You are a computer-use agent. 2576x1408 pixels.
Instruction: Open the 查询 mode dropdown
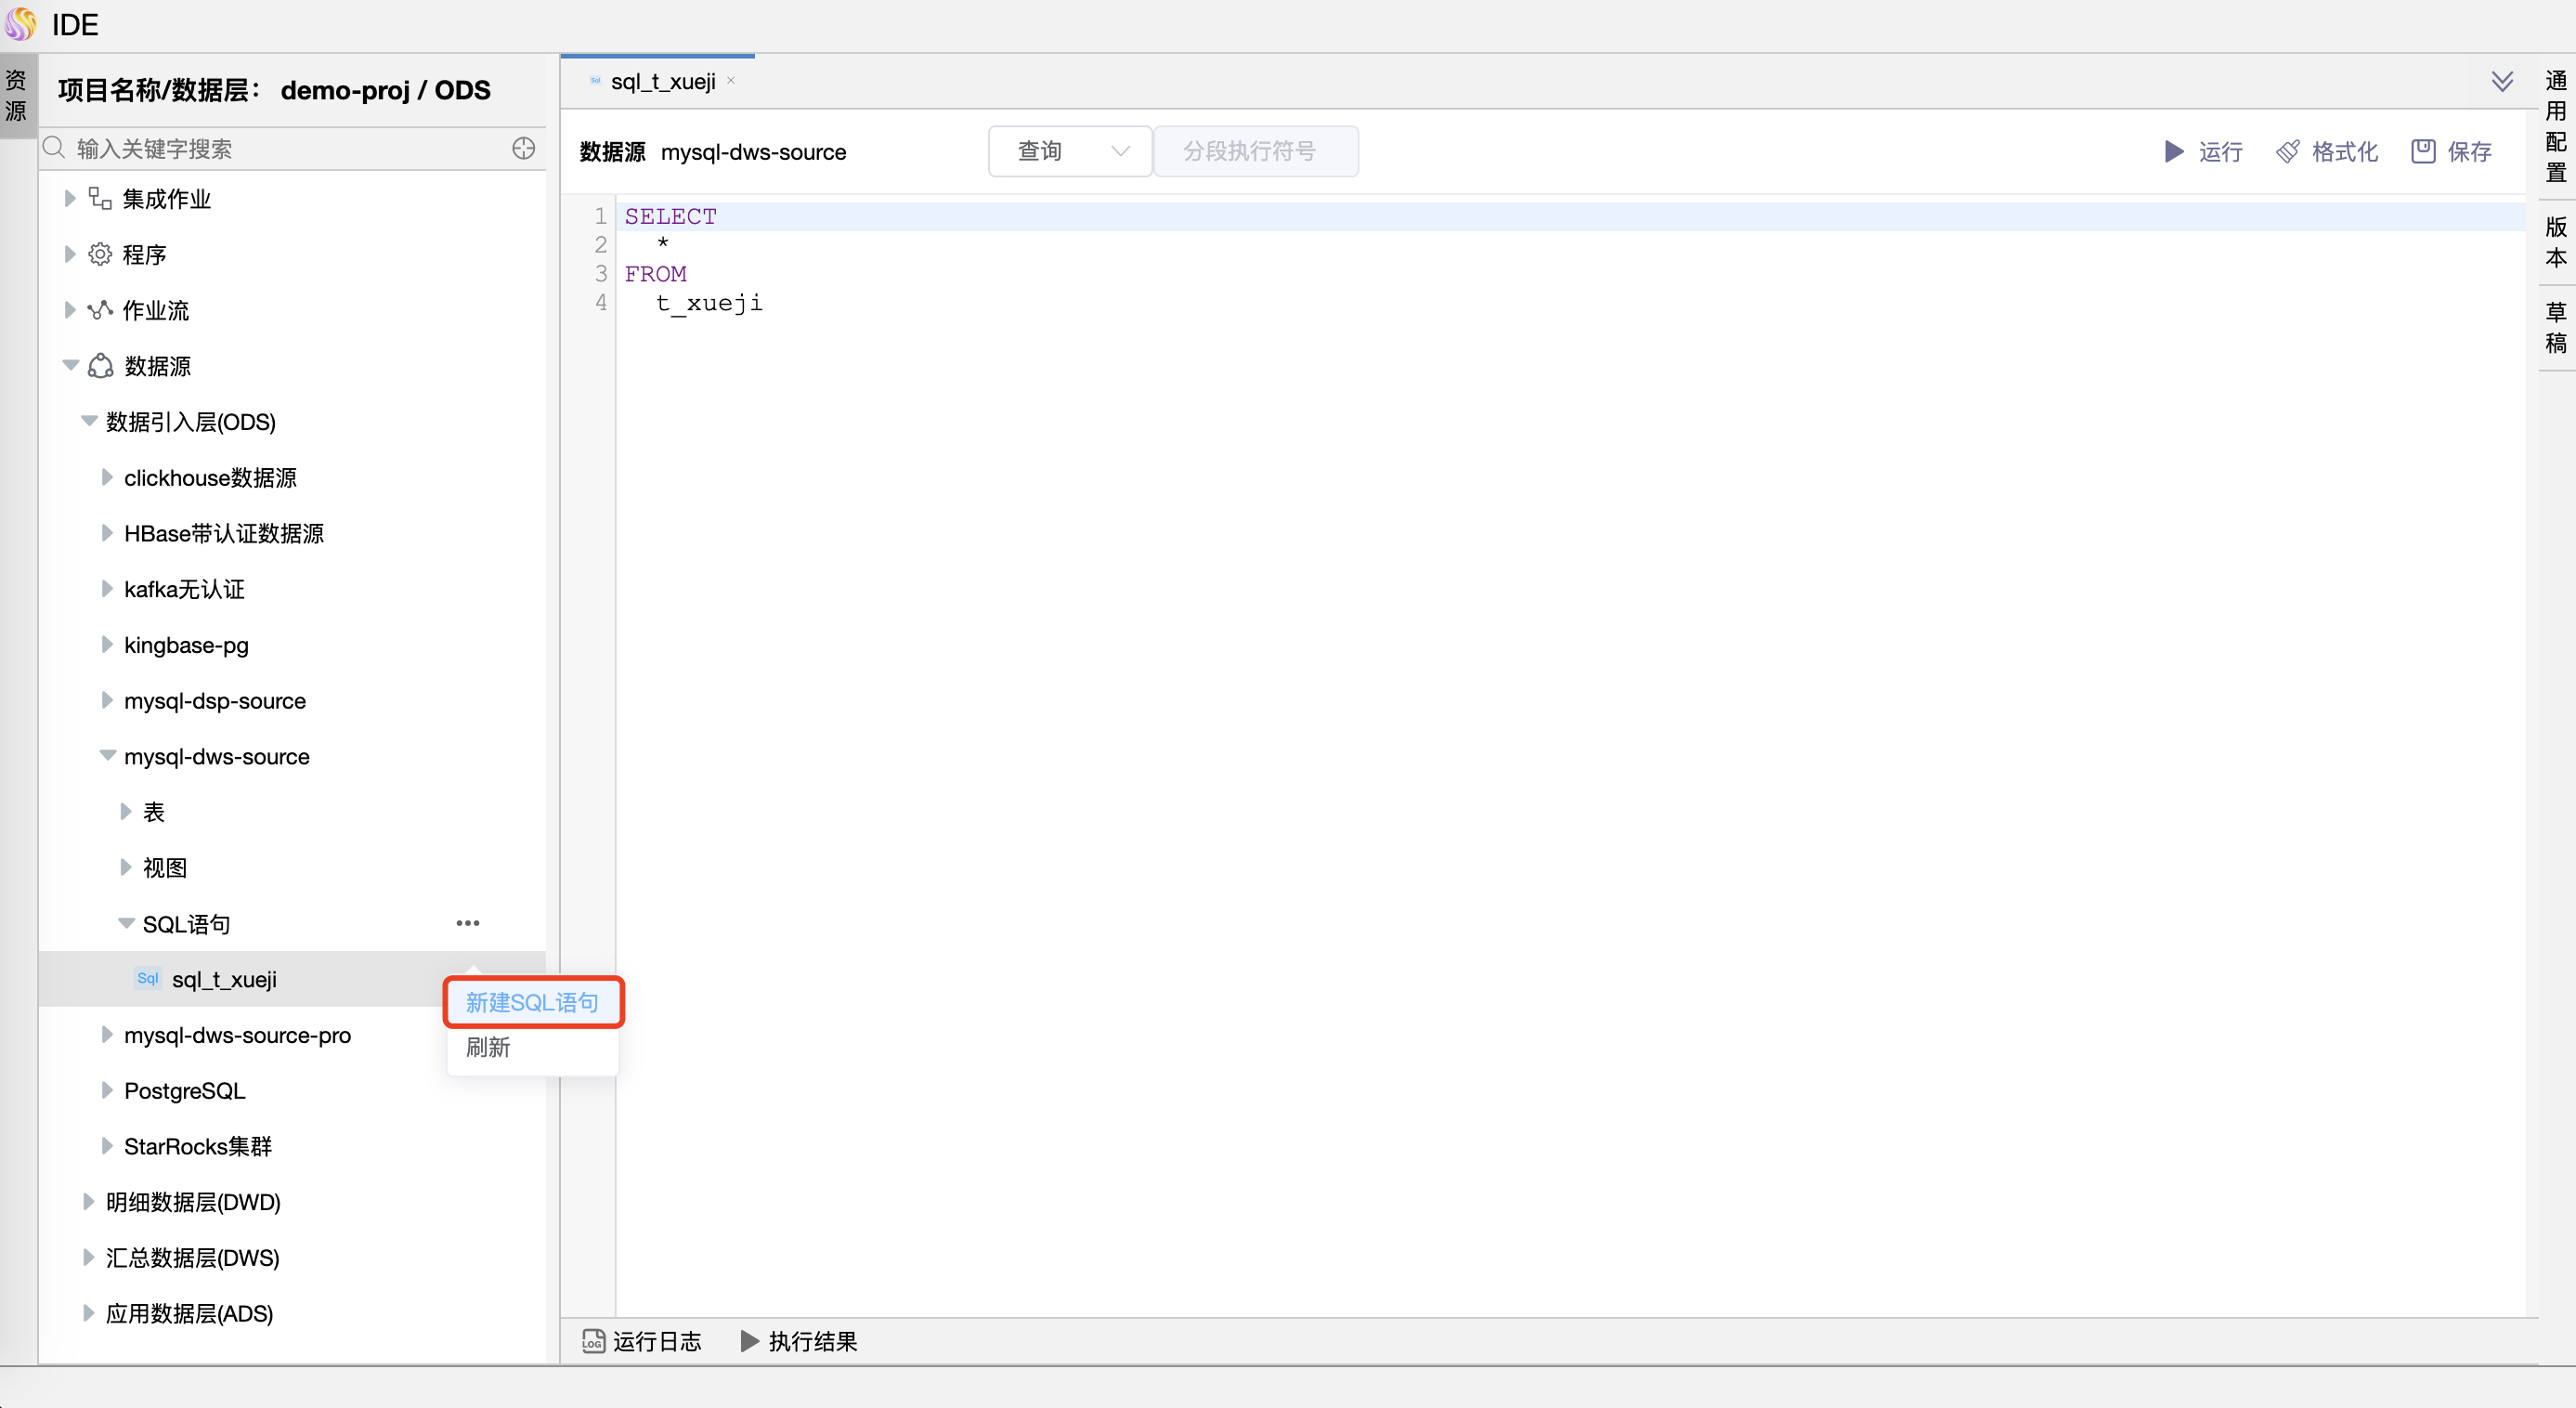pyautogui.click(x=1069, y=151)
